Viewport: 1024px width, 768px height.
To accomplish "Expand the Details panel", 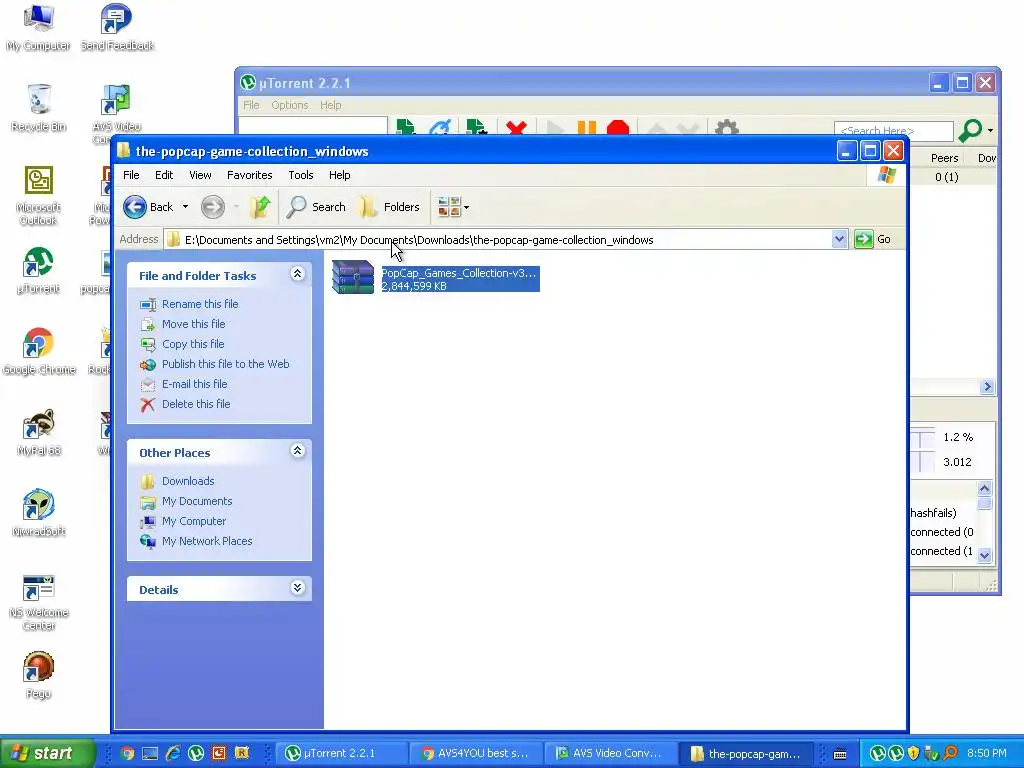I will pyautogui.click(x=297, y=588).
